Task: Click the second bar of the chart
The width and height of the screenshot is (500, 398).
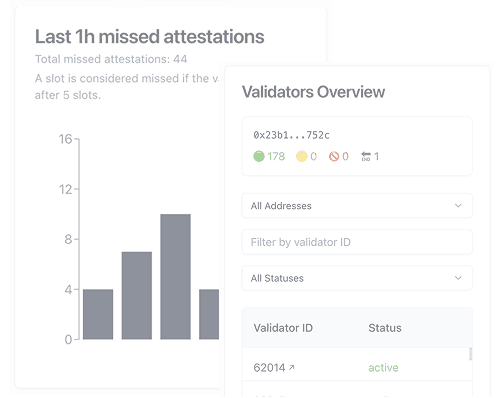Action: tap(137, 296)
